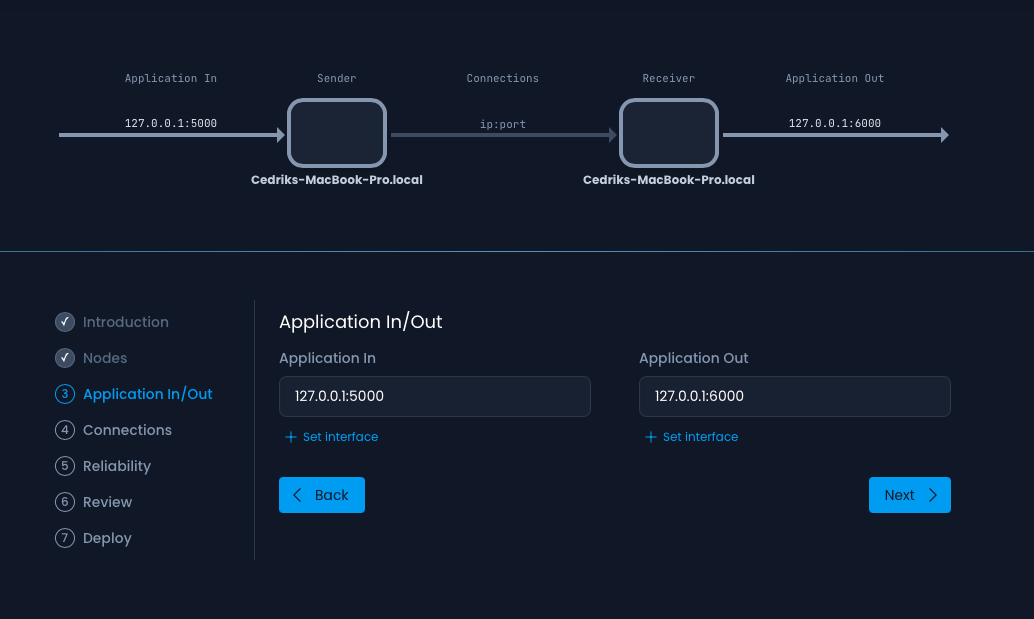Screen dimensions: 1034x619
Task: Click the checkmark icon beside Nodes step
Action: click(65, 358)
